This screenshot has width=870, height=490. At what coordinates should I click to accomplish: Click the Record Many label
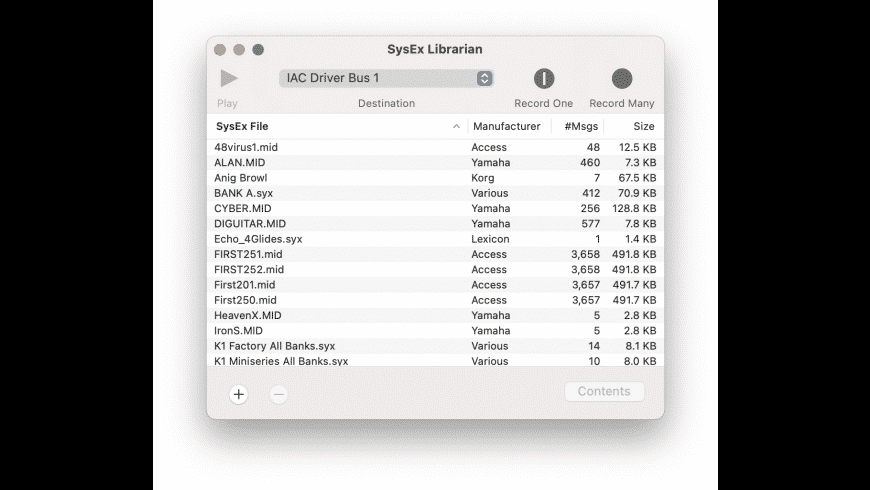[x=622, y=103]
